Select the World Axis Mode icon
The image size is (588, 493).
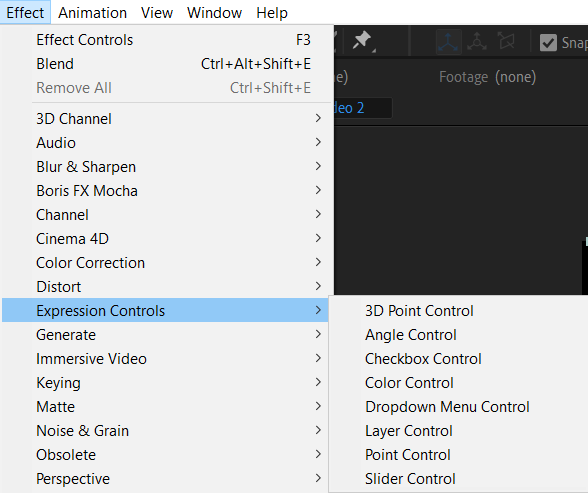[x=477, y=42]
